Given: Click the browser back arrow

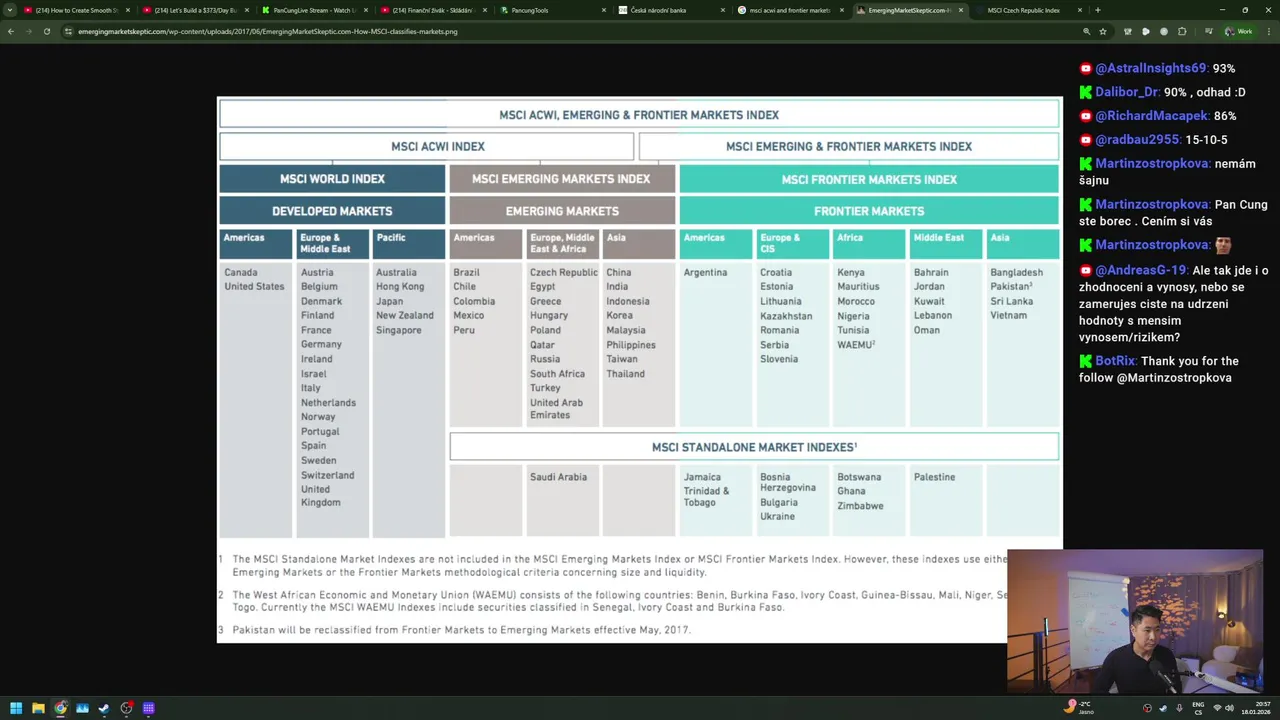Looking at the screenshot, I should [x=11, y=31].
